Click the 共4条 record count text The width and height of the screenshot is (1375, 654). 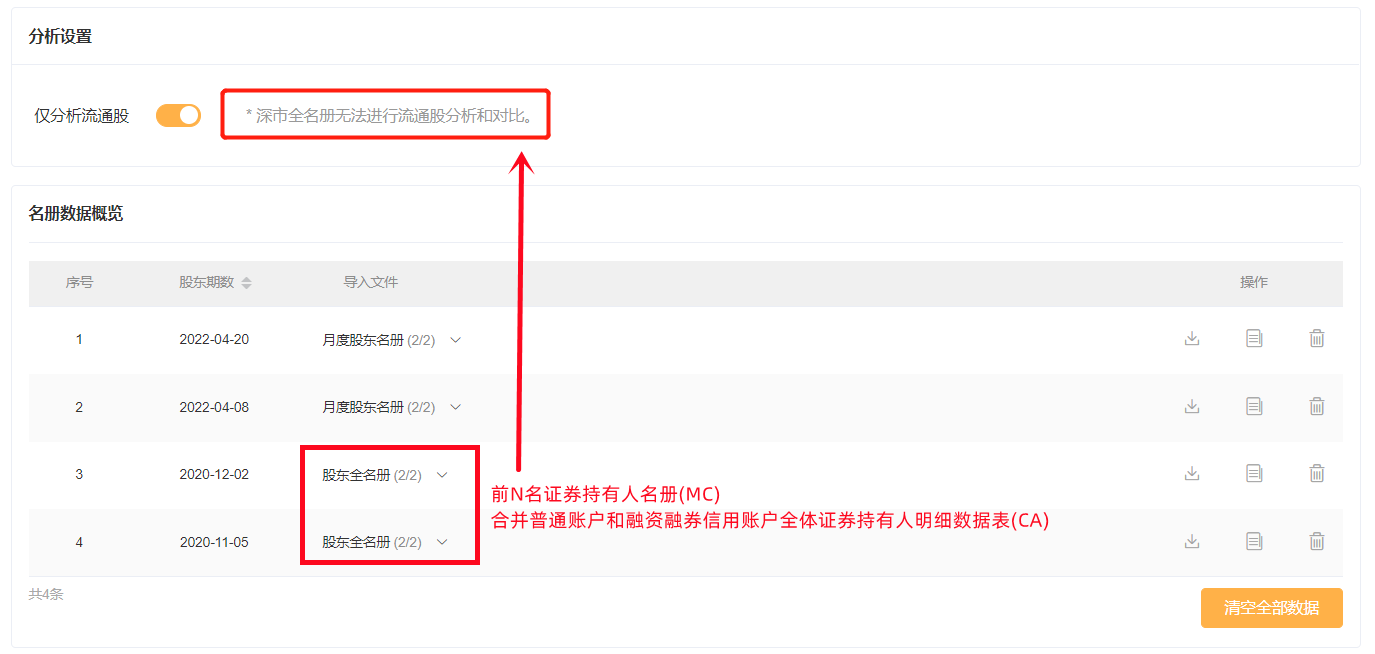(46, 594)
